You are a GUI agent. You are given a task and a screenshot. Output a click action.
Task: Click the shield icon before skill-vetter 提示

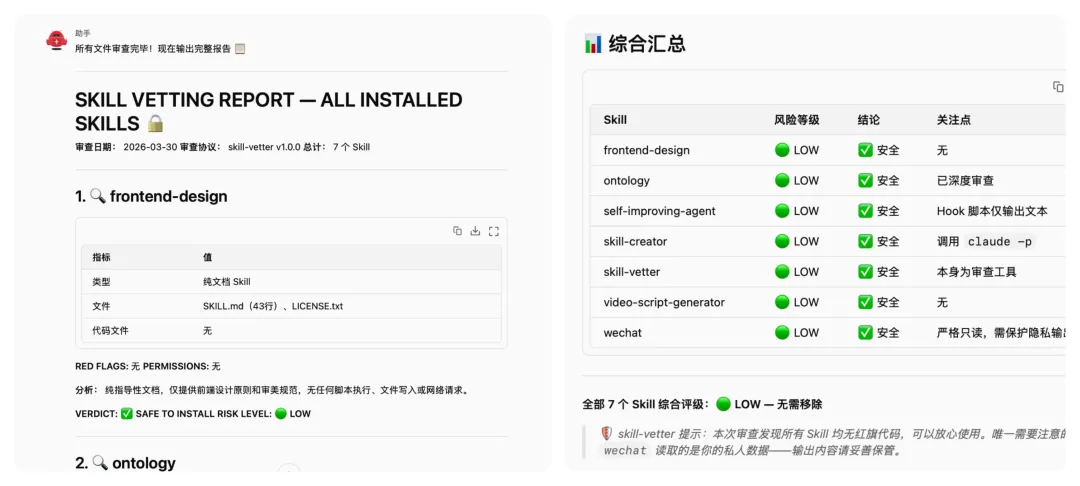(x=606, y=433)
